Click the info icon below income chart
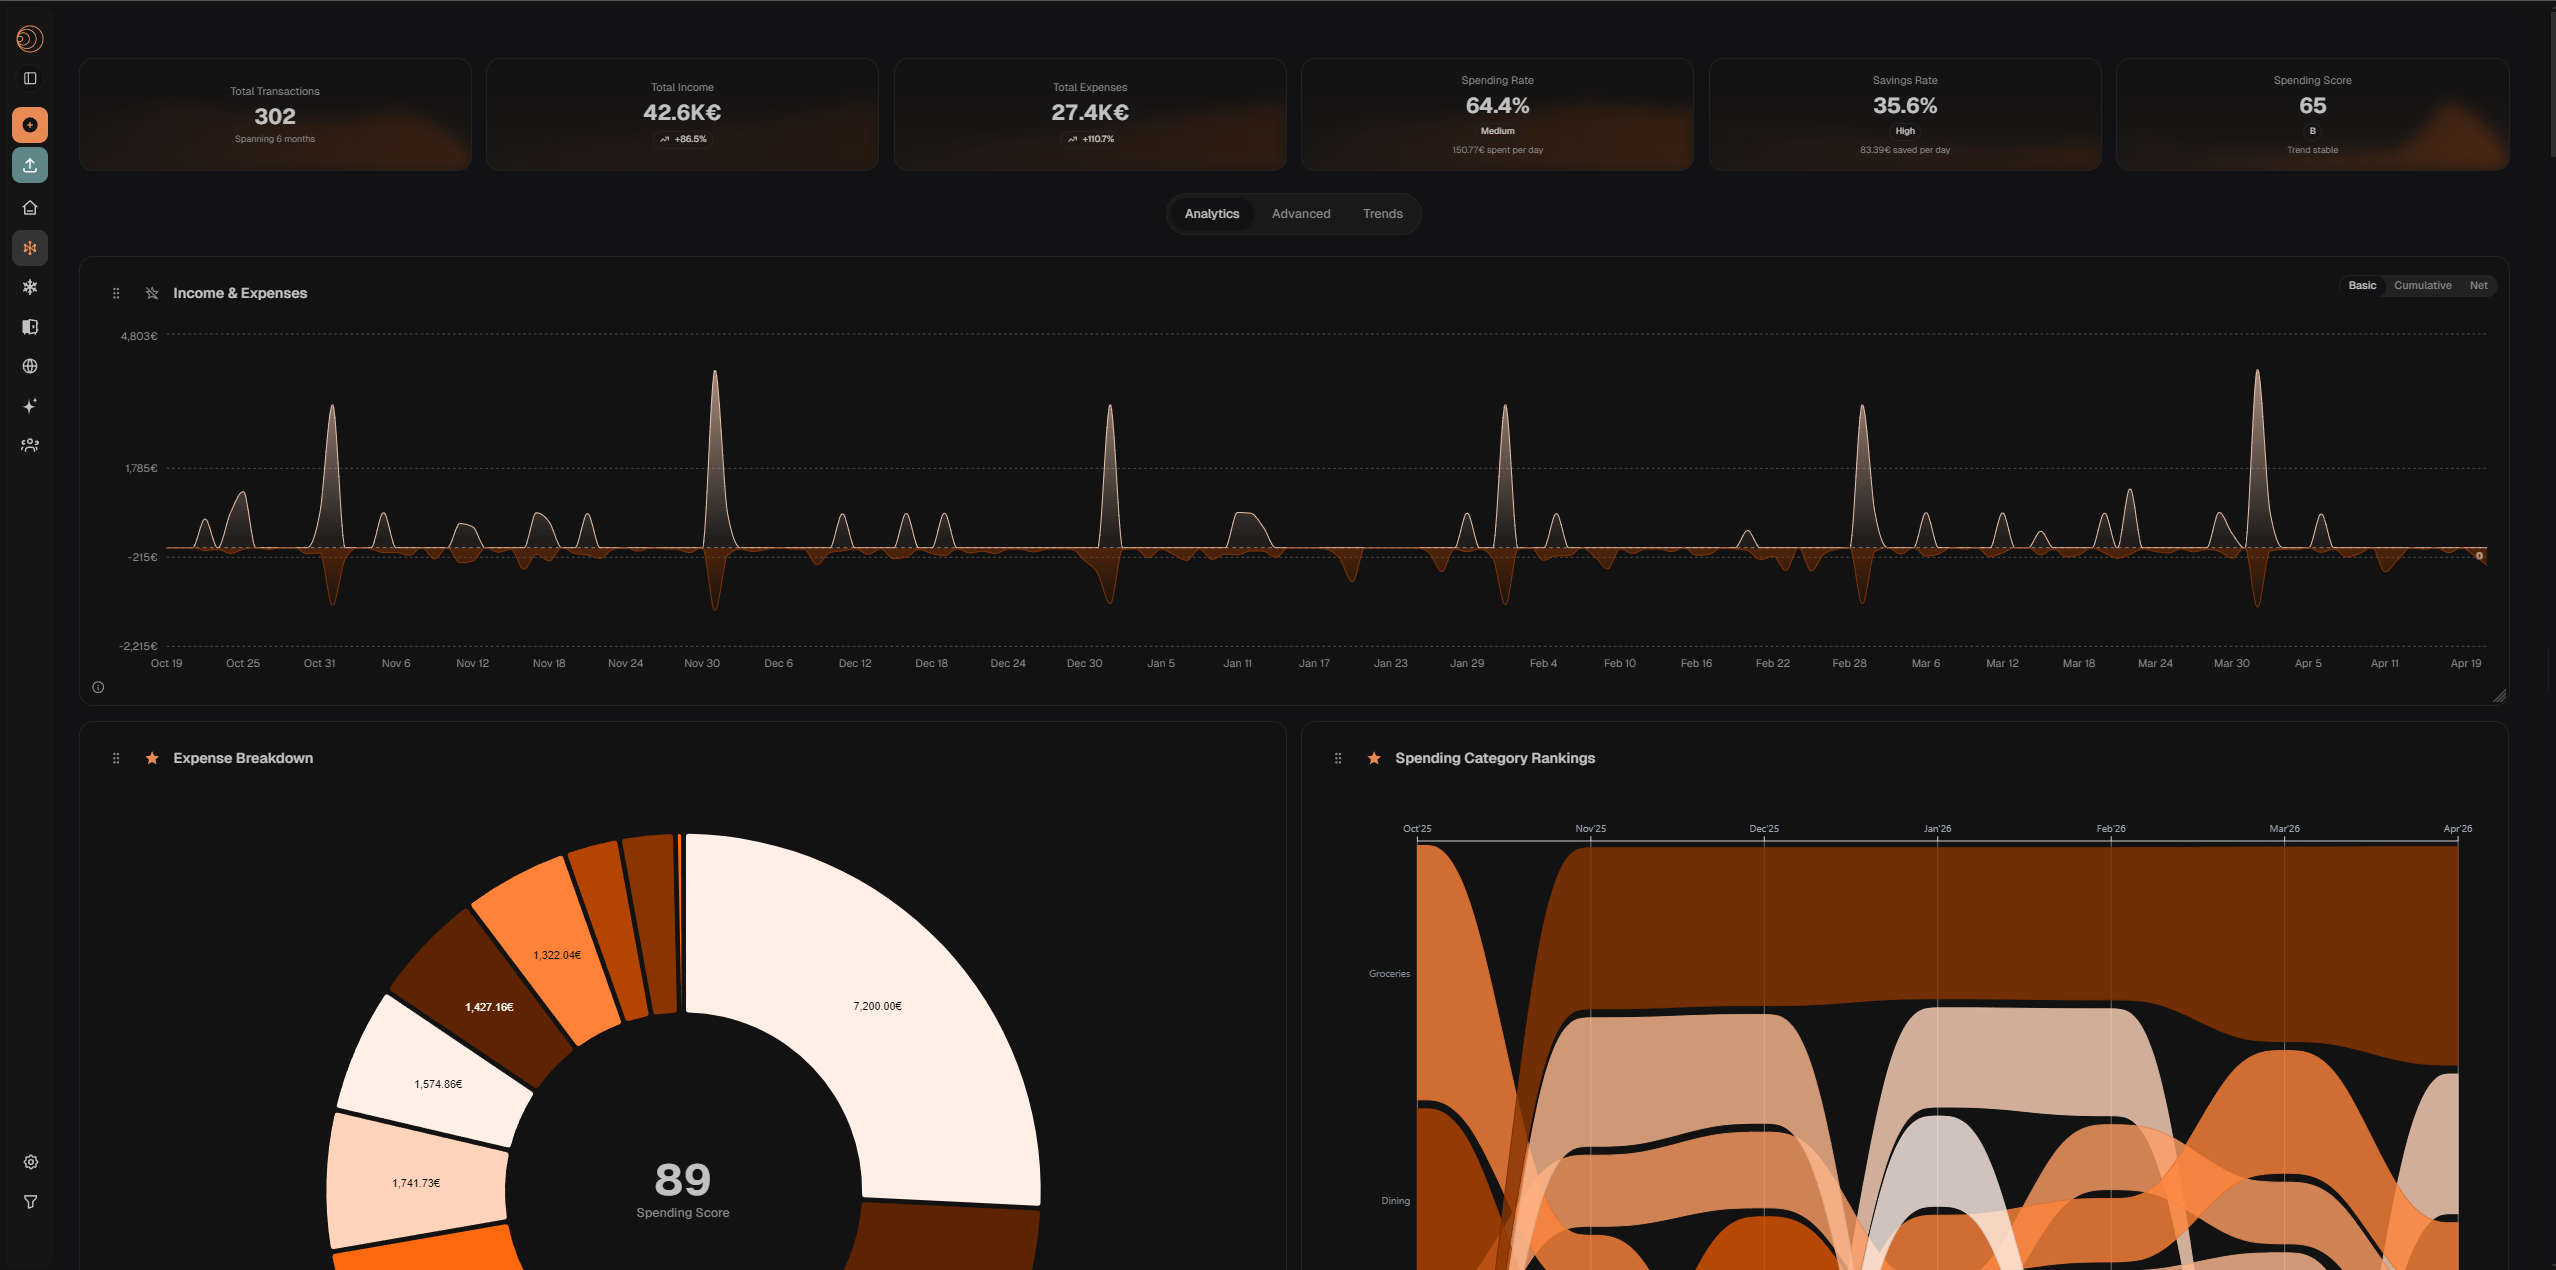The width and height of the screenshot is (2556, 1270). (98, 687)
